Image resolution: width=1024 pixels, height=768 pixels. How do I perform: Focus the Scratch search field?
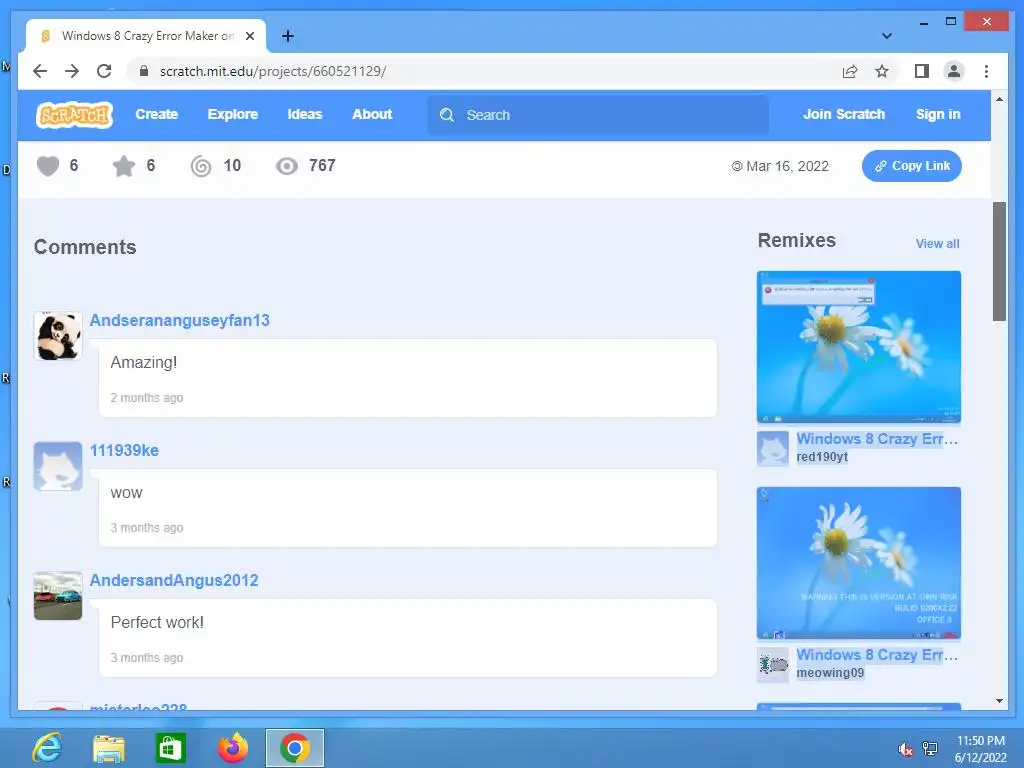click(x=598, y=115)
